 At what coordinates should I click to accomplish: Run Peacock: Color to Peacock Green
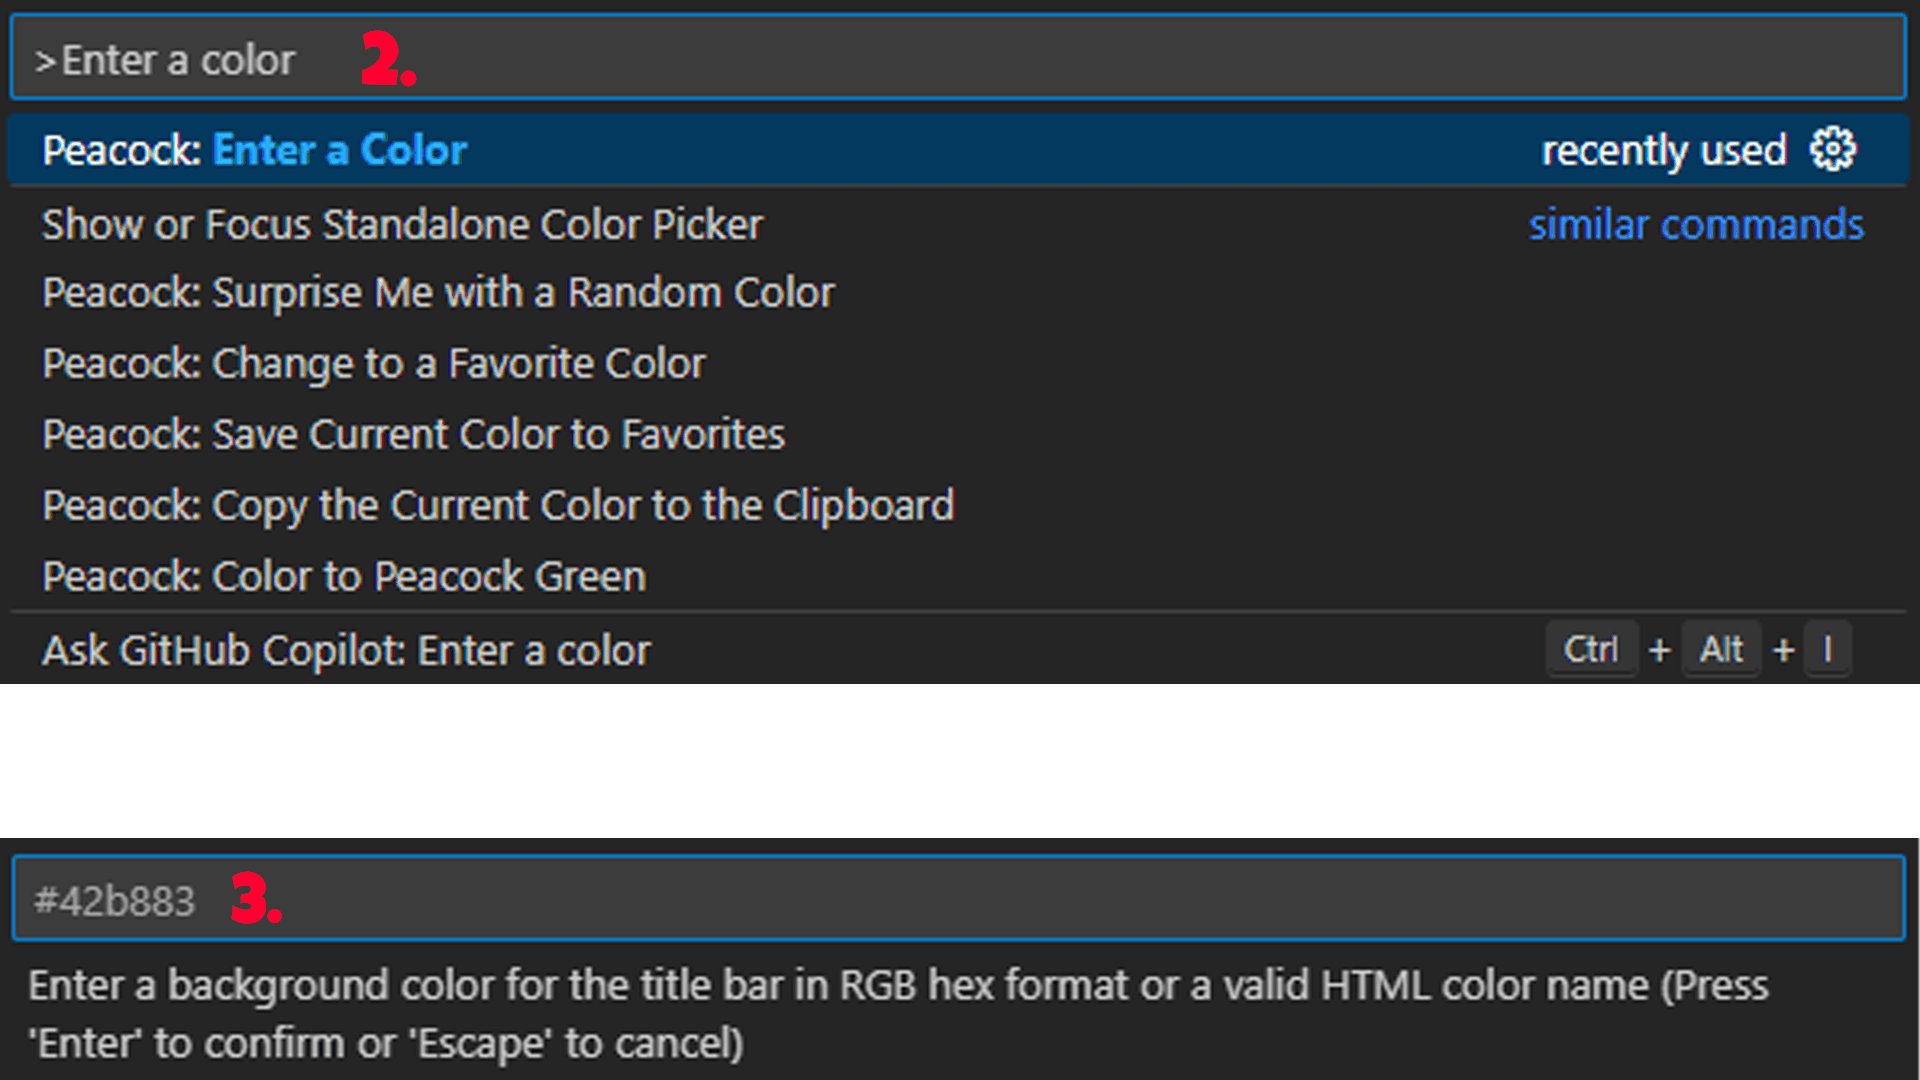(x=343, y=576)
